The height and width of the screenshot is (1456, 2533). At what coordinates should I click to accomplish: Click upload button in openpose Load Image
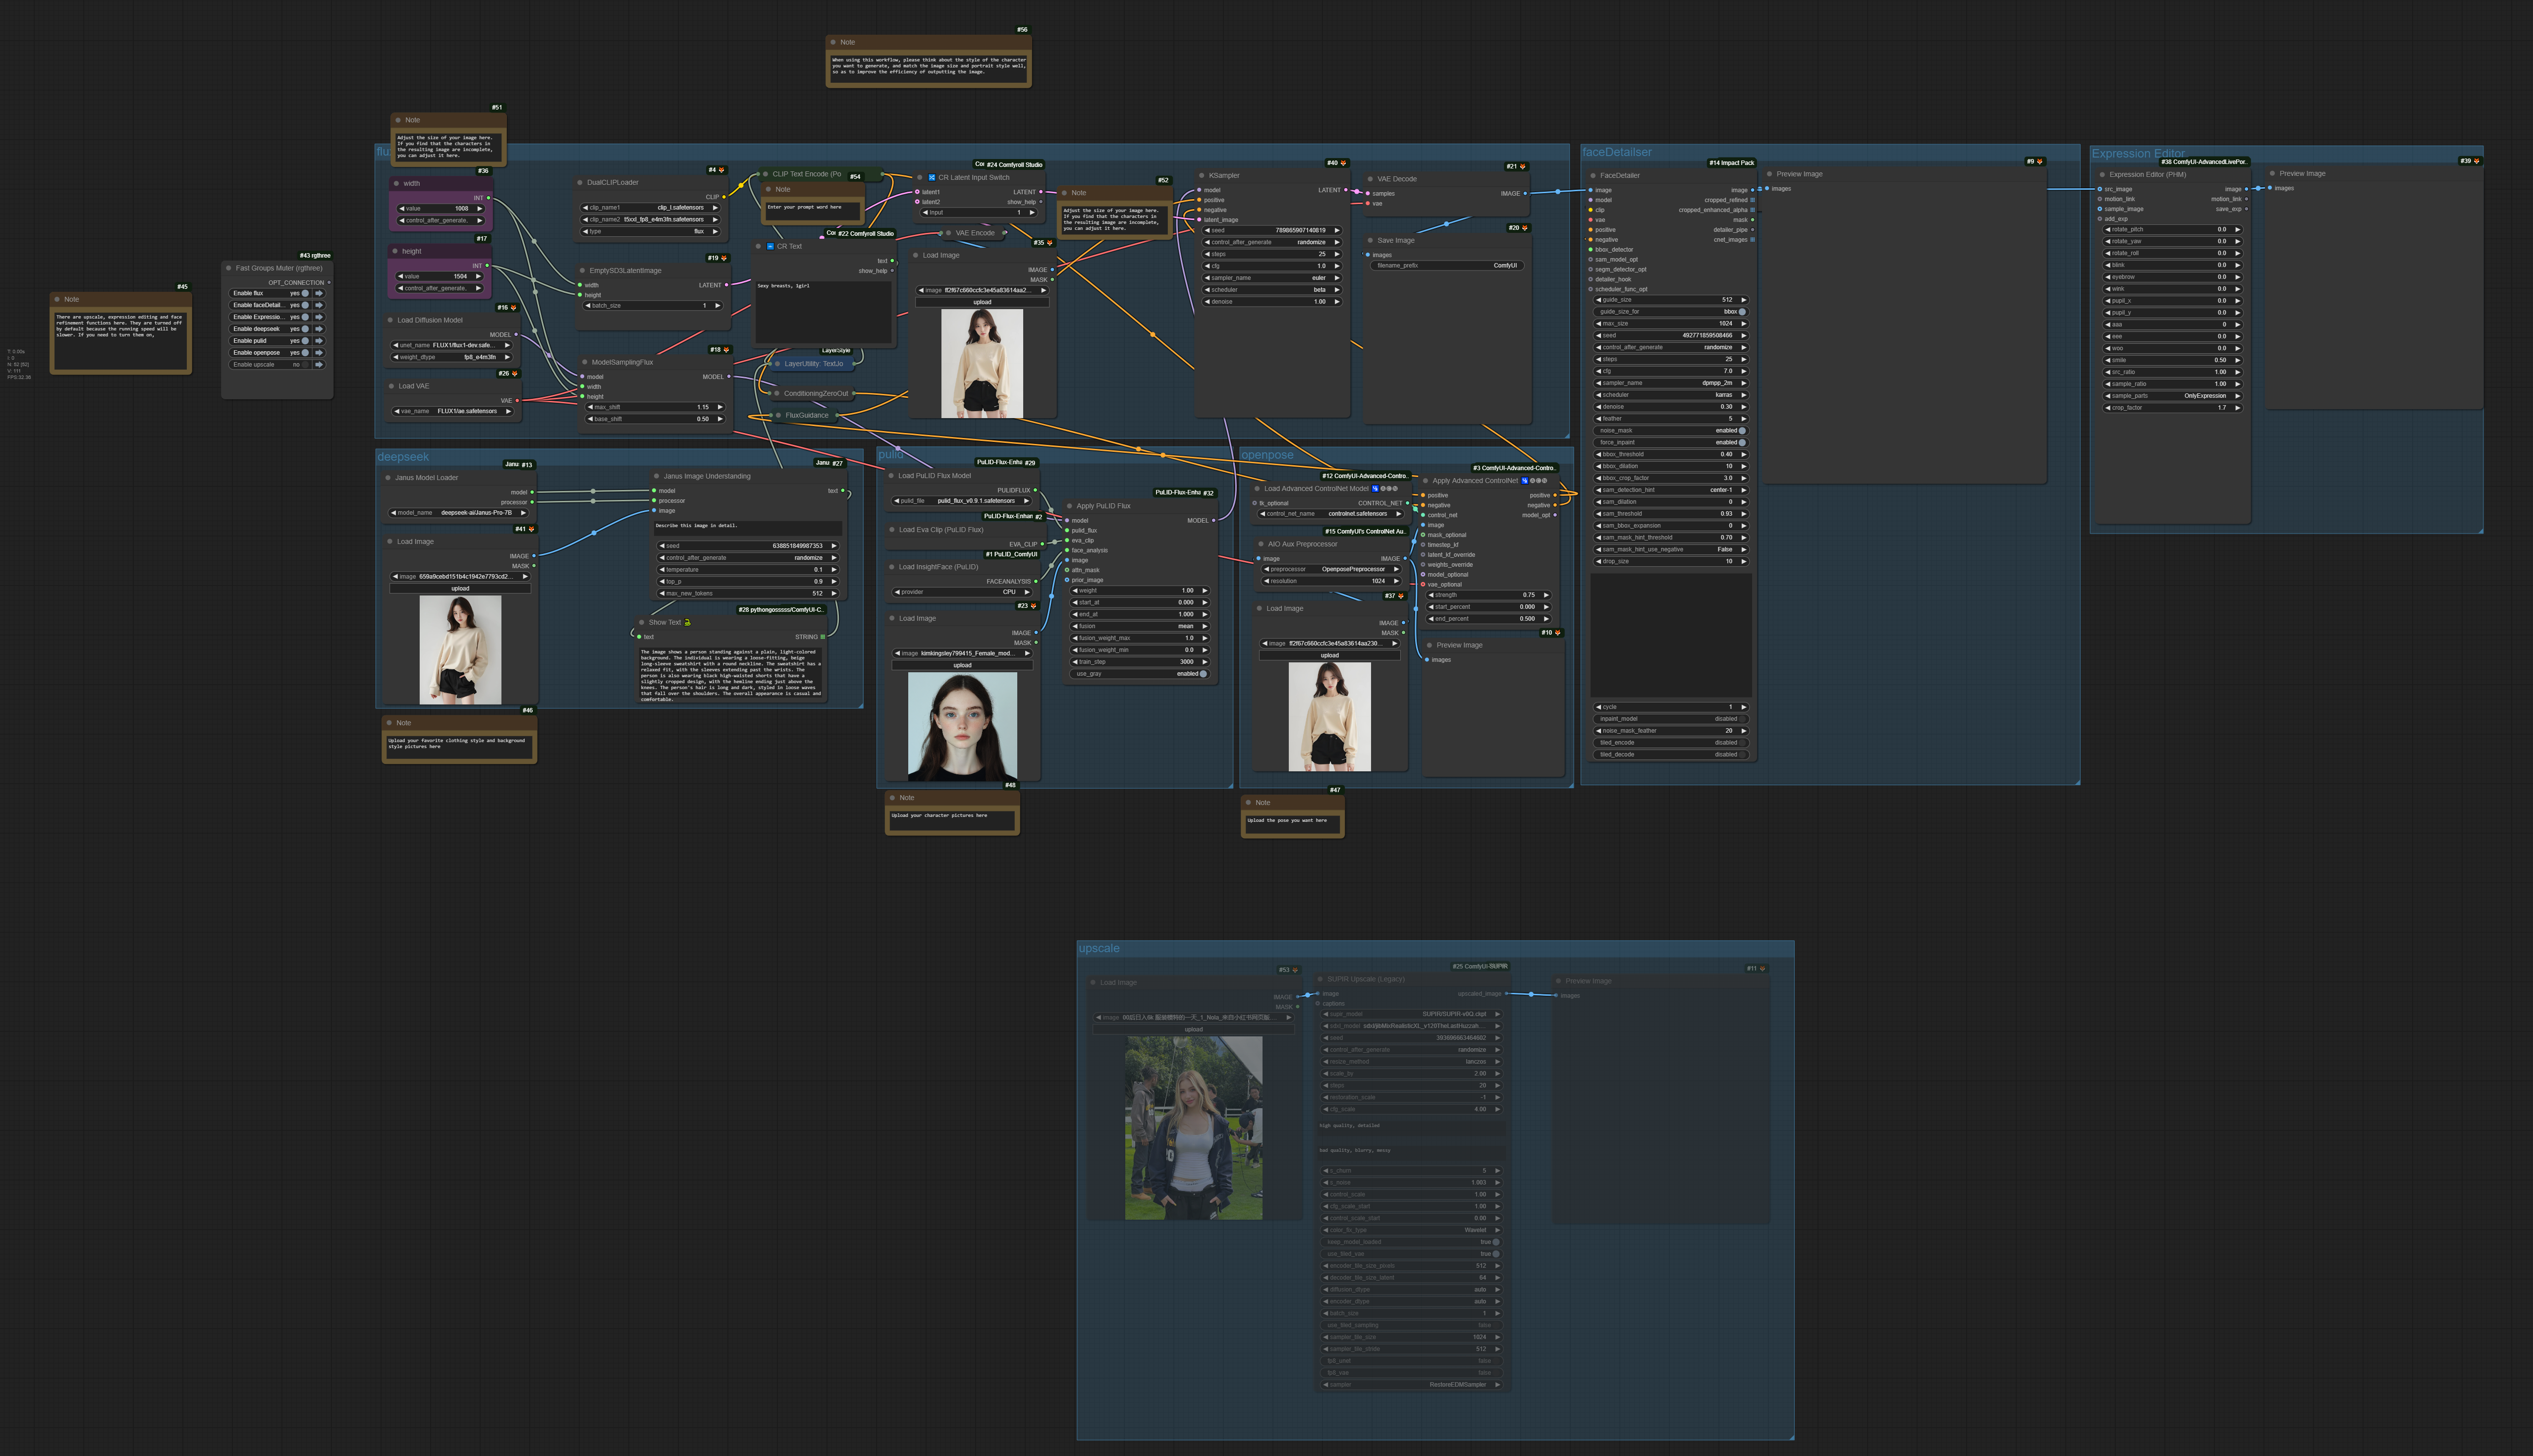[x=1330, y=656]
